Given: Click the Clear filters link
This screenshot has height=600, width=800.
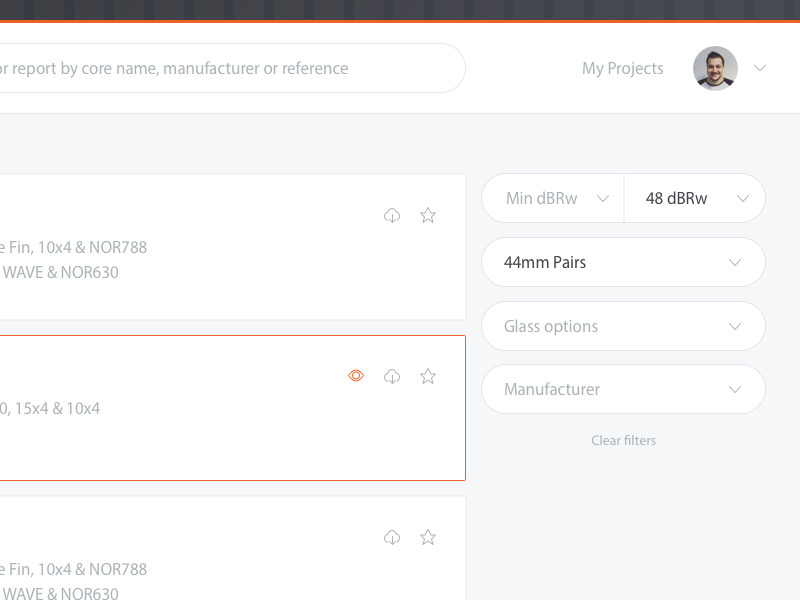Looking at the screenshot, I should coord(623,440).
